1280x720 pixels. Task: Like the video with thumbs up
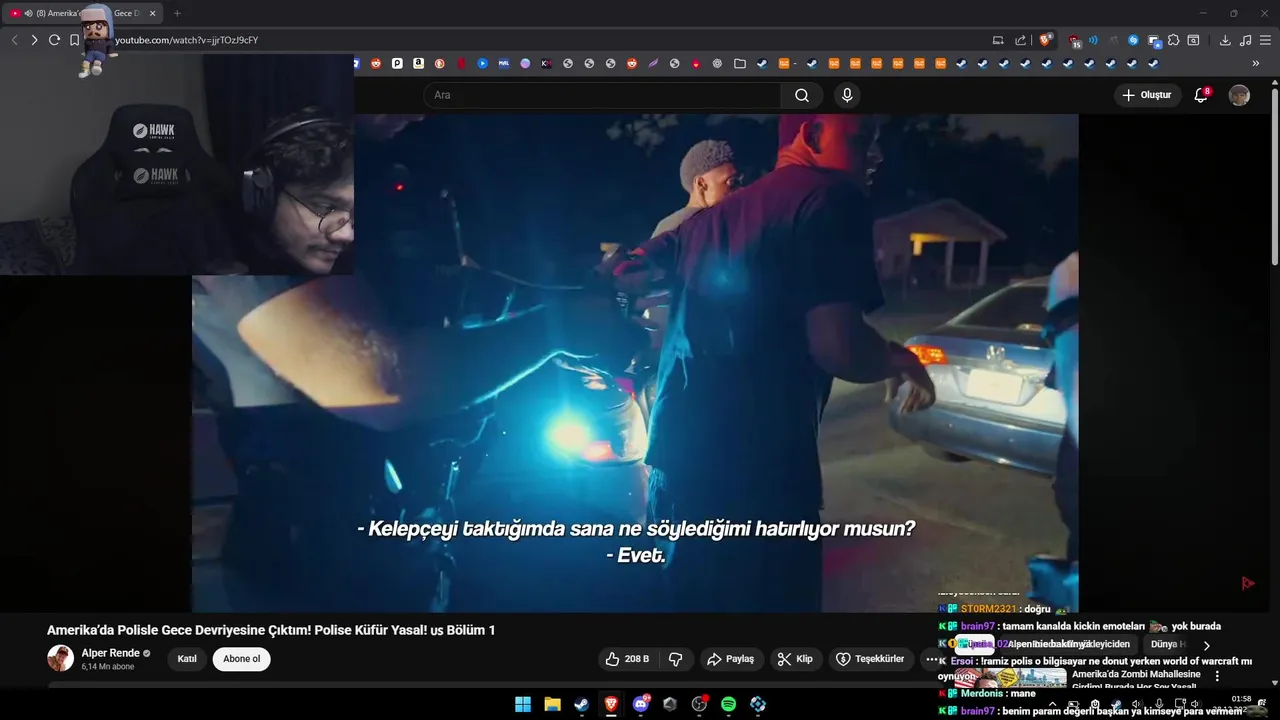[x=627, y=659]
